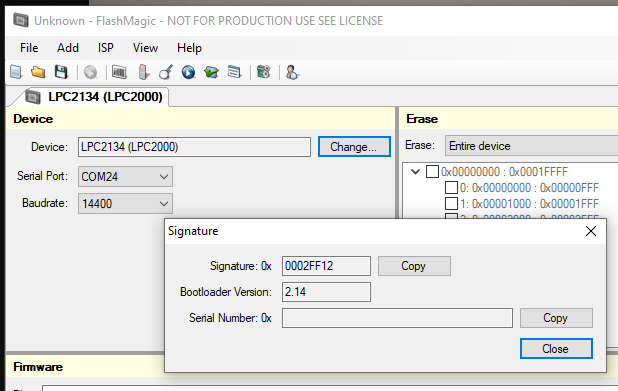Click the Open folder toolbar icon
This screenshot has height=391, width=618.
tap(38, 72)
